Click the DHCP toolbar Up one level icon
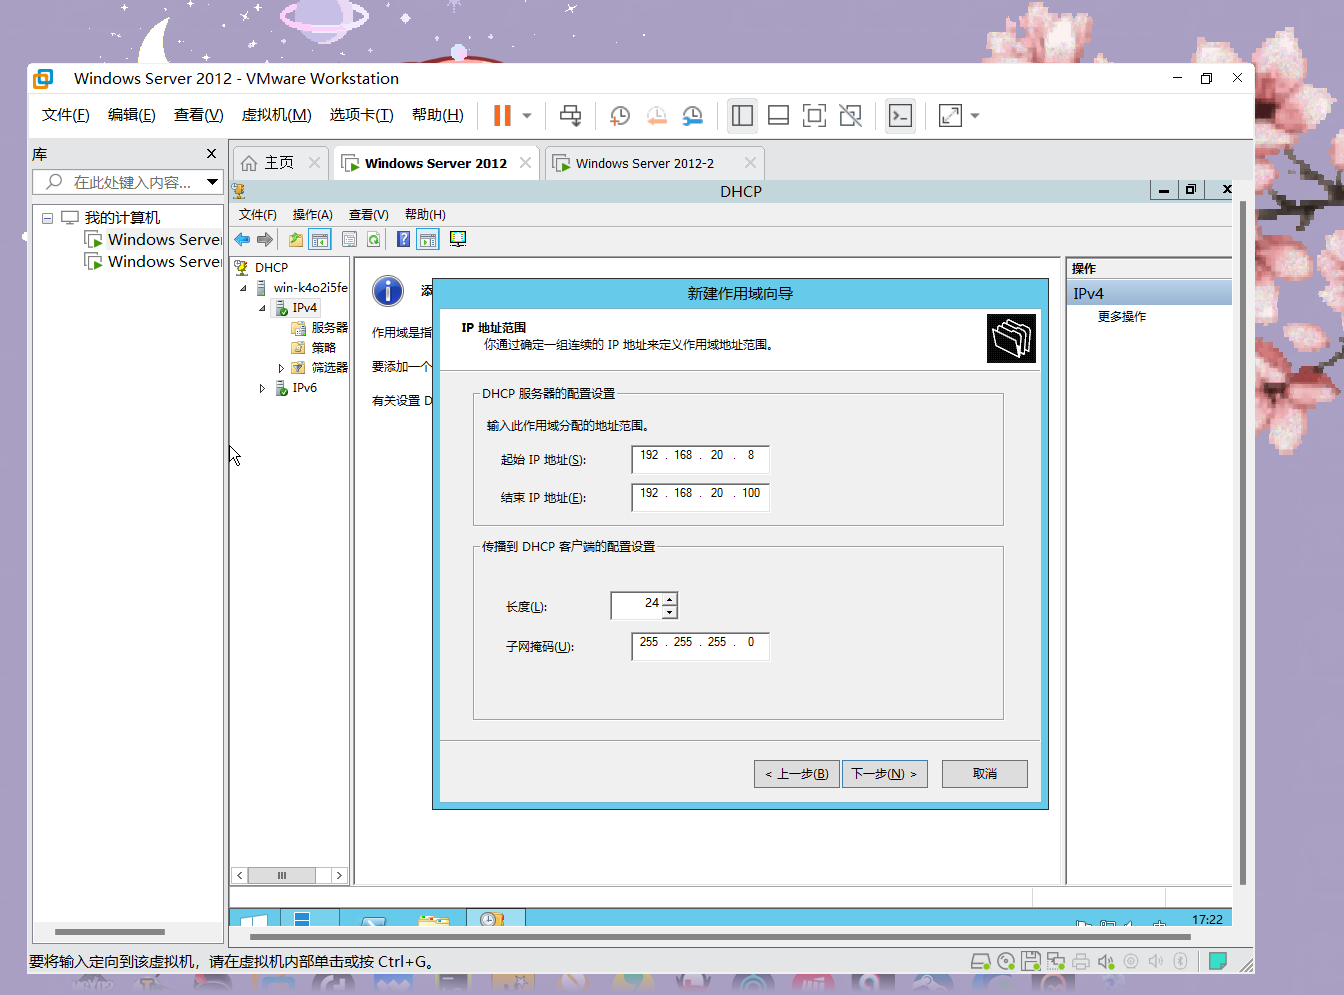 point(296,239)
